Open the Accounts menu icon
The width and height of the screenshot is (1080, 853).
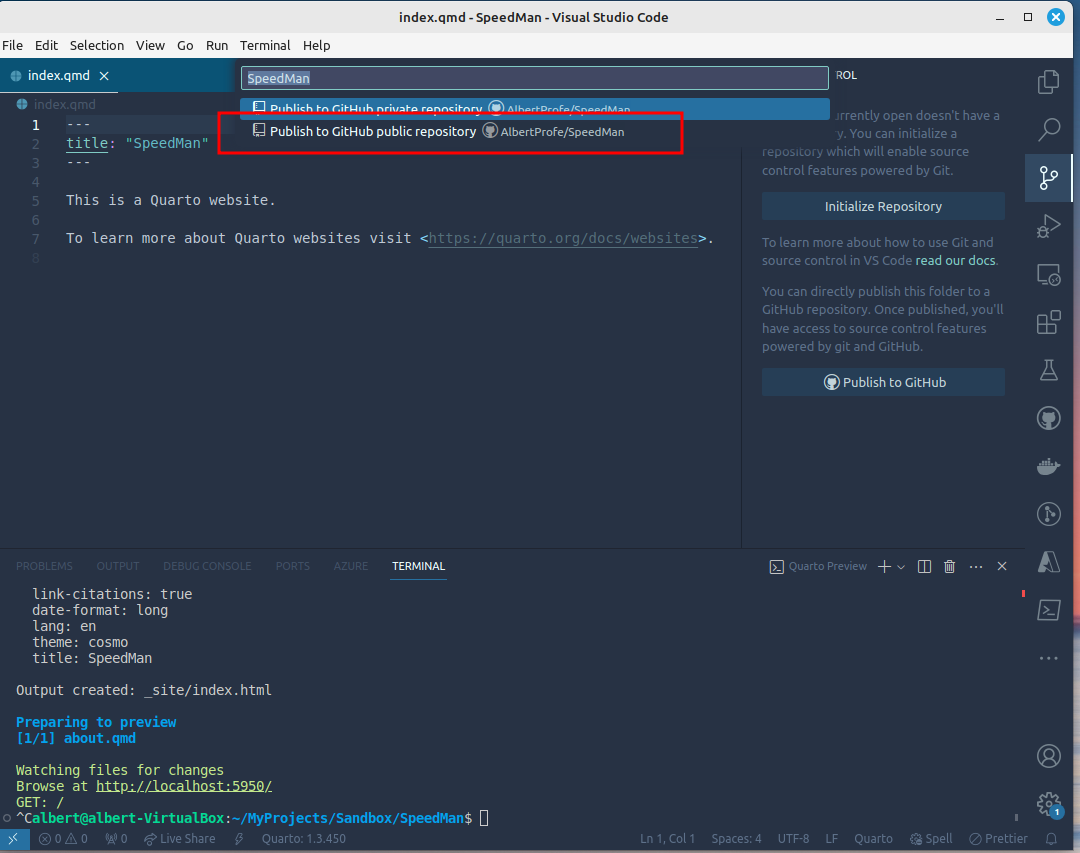(x=1048, y=756)
